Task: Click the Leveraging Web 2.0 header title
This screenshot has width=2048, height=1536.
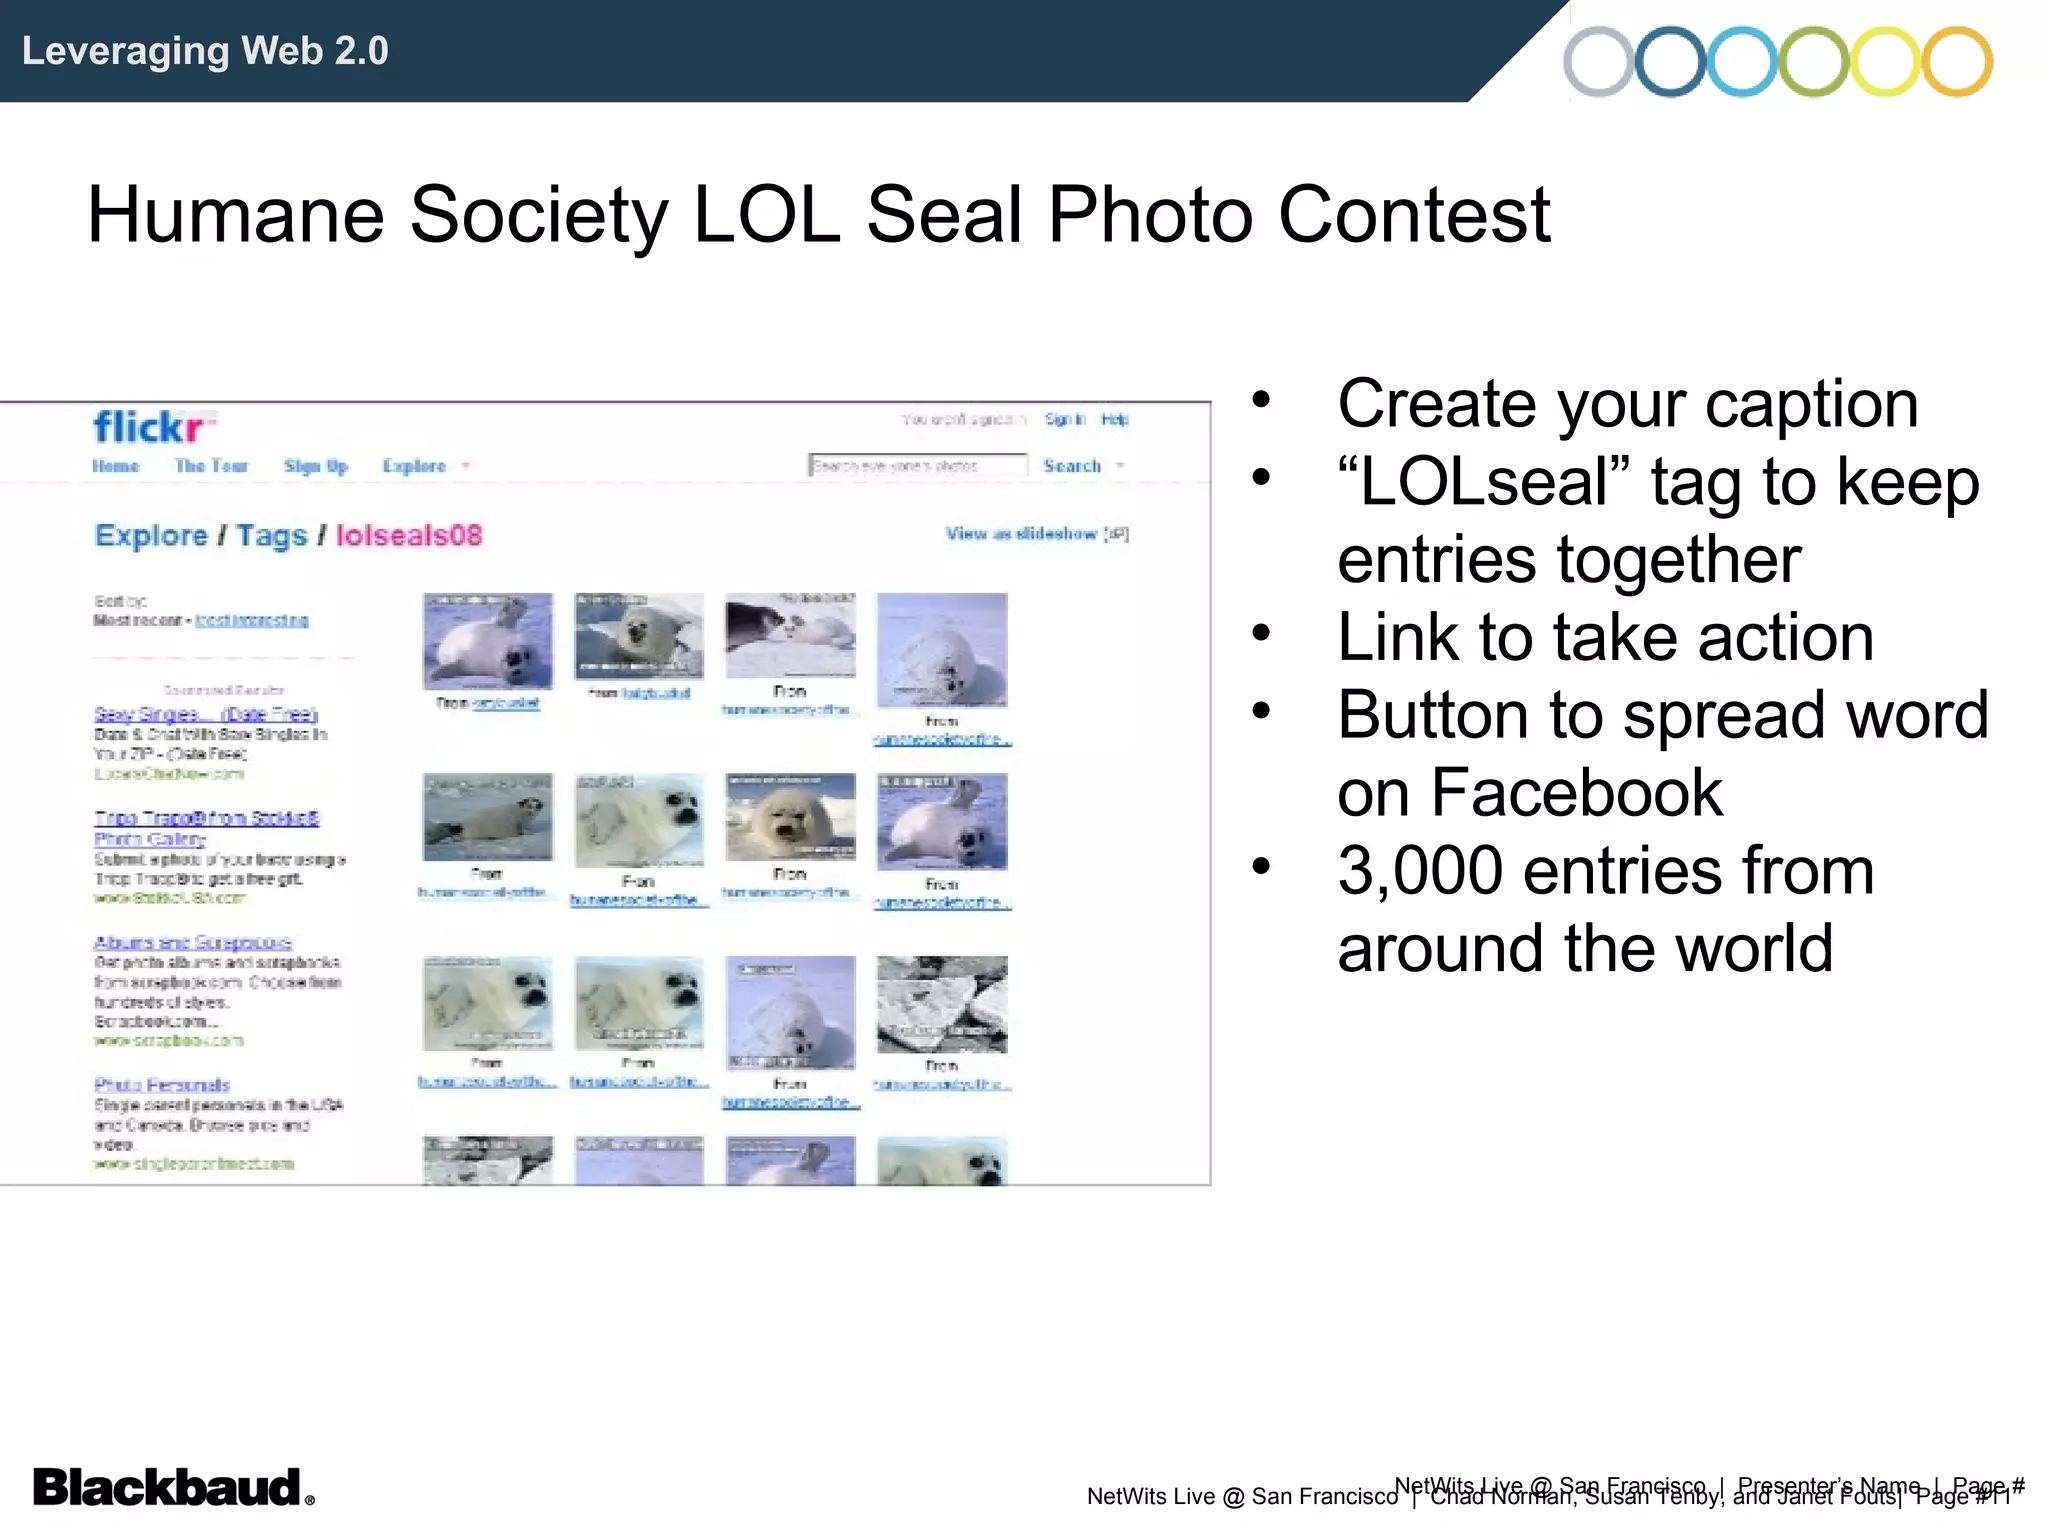Action: point(205,51)
